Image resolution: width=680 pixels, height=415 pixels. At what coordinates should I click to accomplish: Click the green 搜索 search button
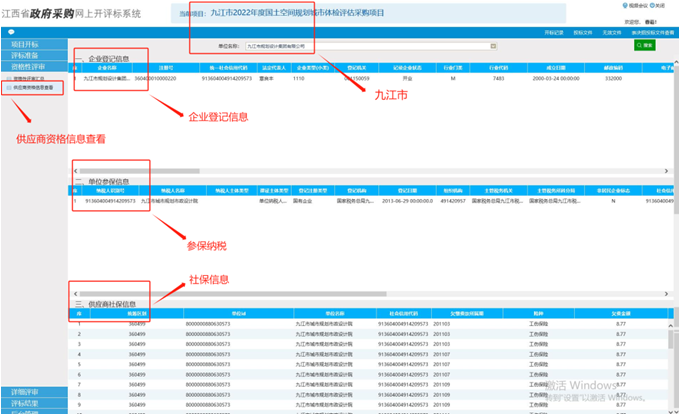[x=645, y=46]
